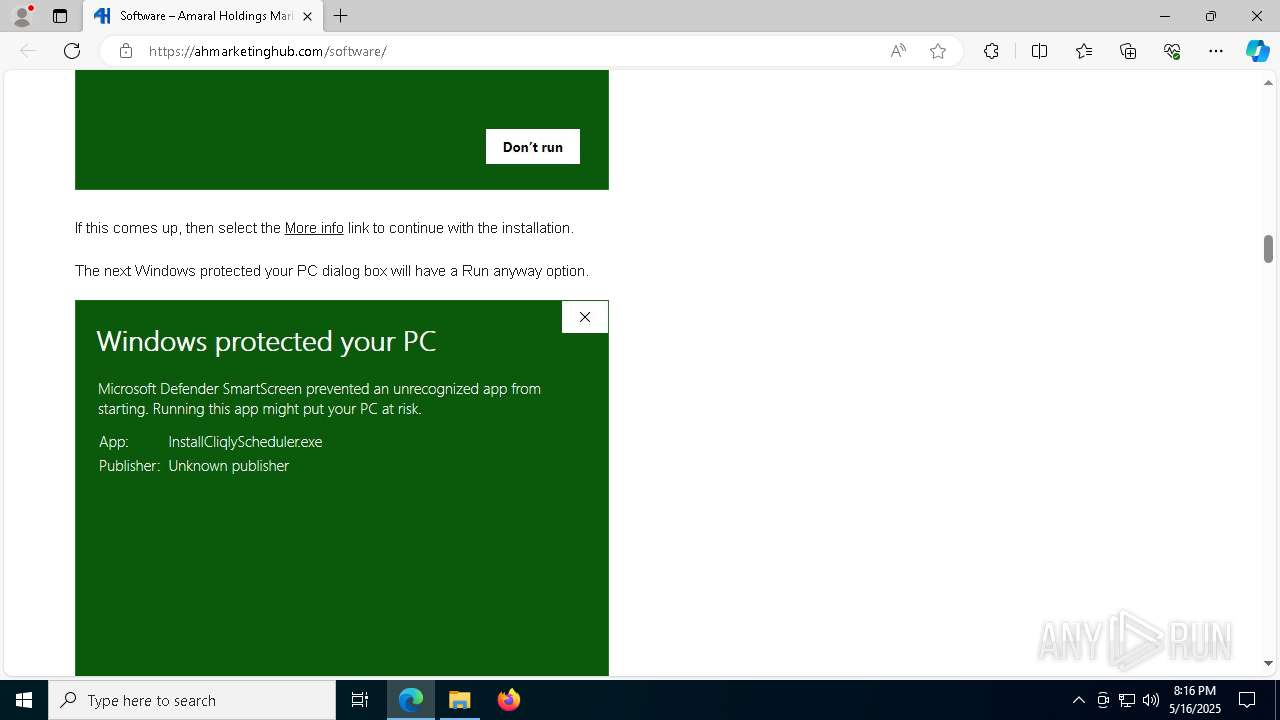
Task: Open the browser profile icon
Action: click(x=22, y=16)
